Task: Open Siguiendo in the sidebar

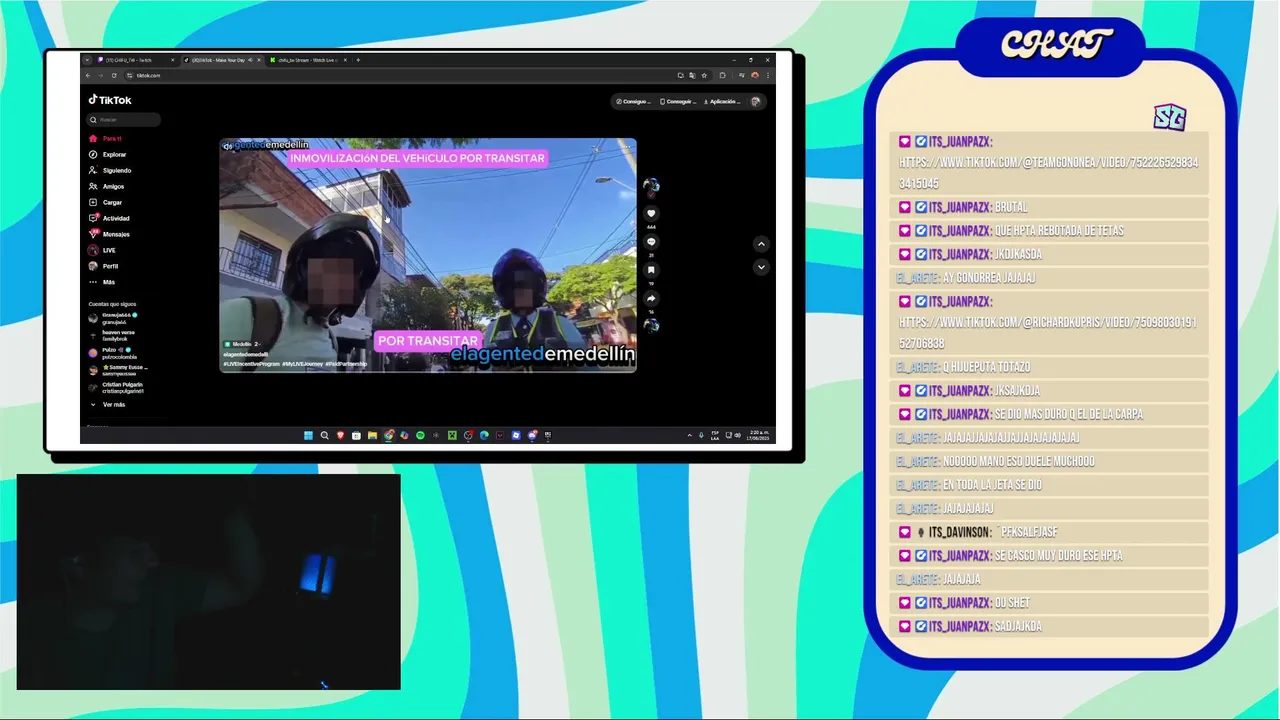Action: (109, 171)
